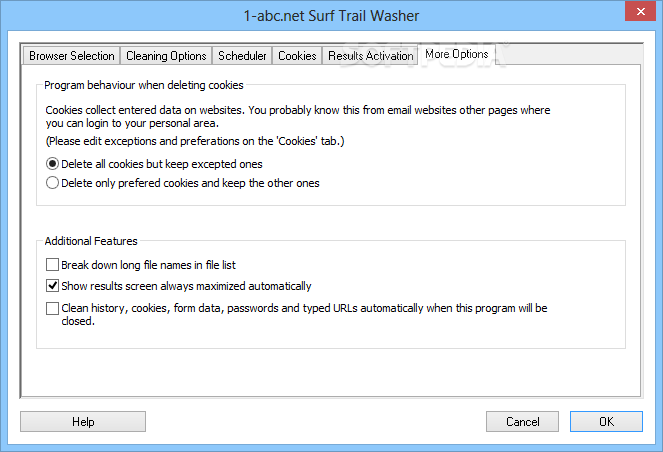663x452 pixels.
Task: Click the More Options tab
Action: [x=457, y=54]
